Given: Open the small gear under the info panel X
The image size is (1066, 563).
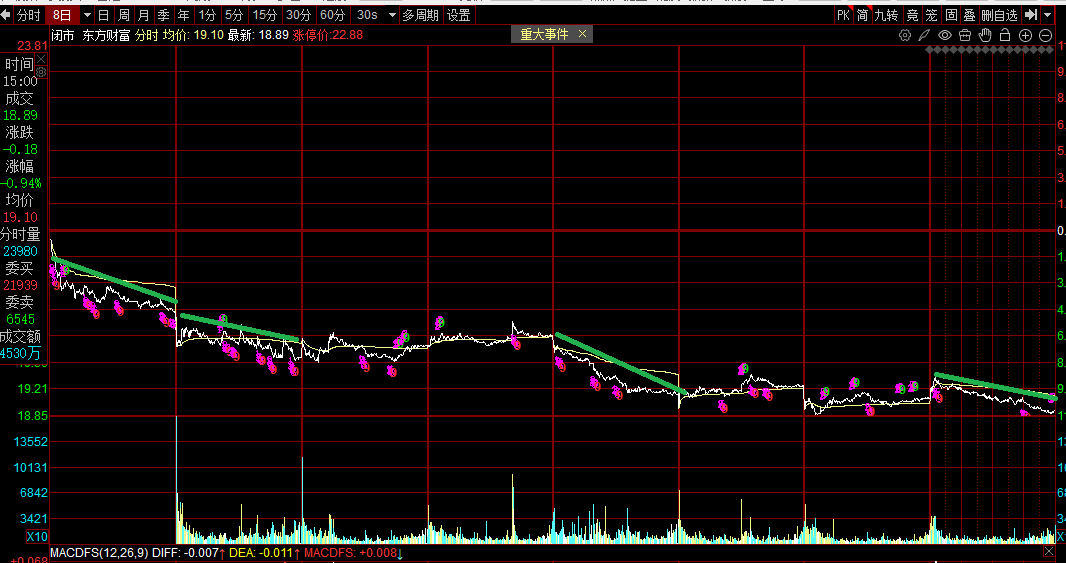Looking at the screenshot, I should (41, 71).
